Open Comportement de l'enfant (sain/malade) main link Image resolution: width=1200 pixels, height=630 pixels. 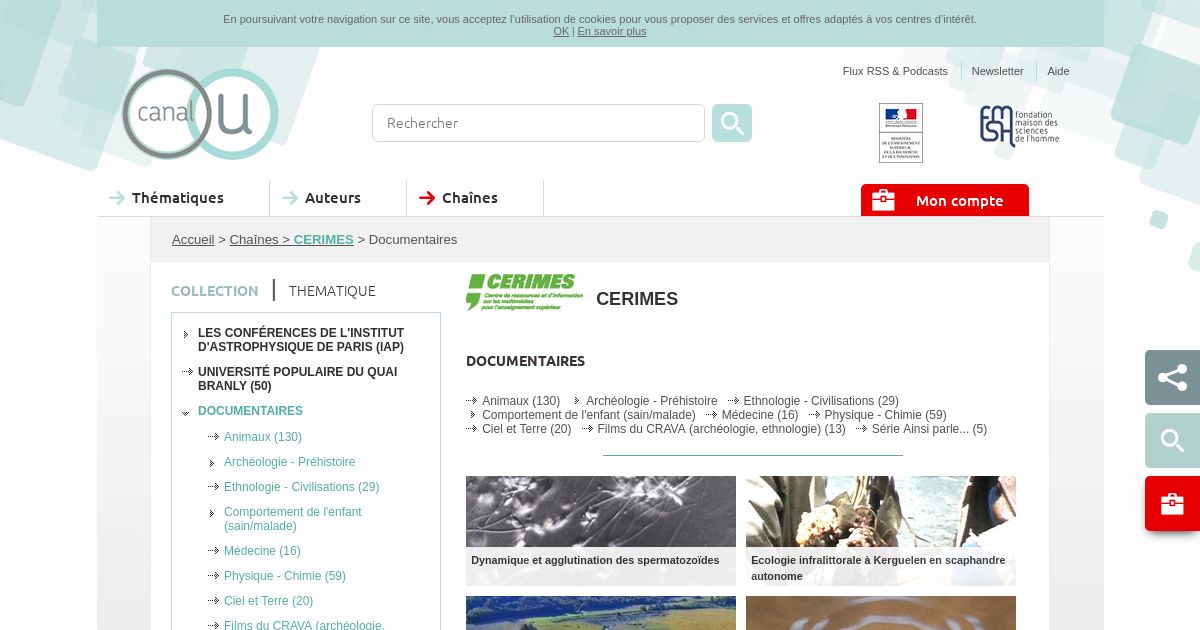coord(589,415)
